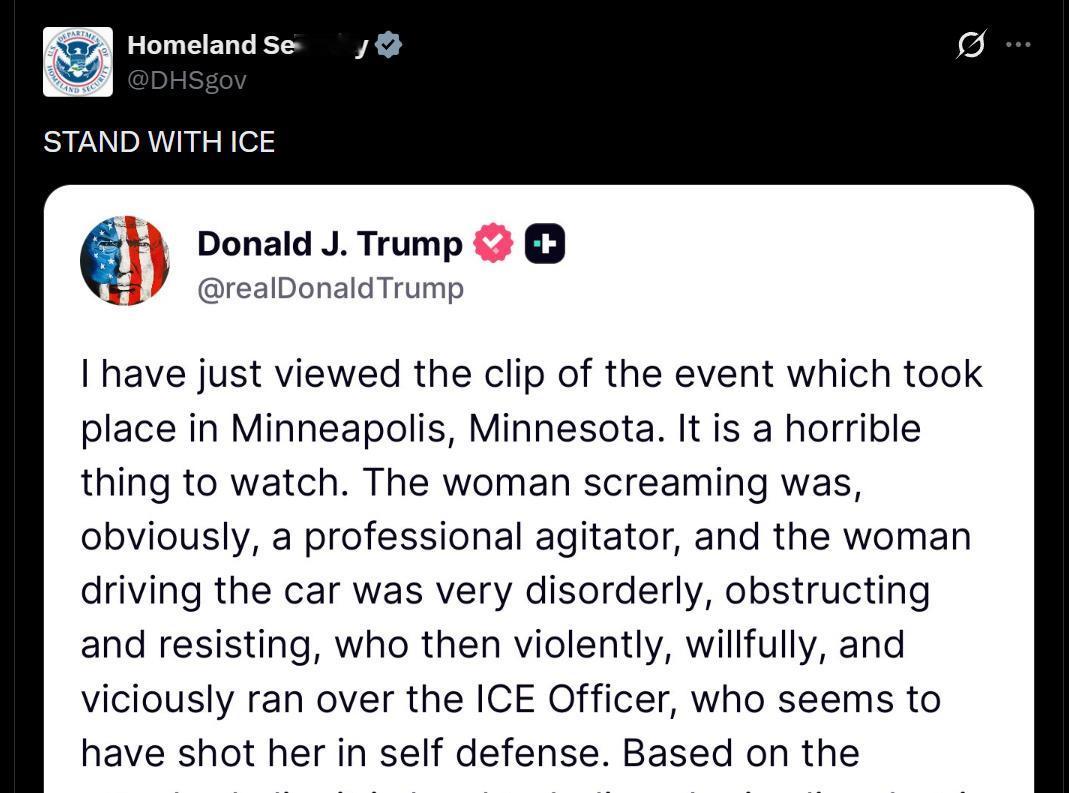
Task: Open the Homeland Security profile avatar
Action: pyautogui.click(x=77, y=62)
